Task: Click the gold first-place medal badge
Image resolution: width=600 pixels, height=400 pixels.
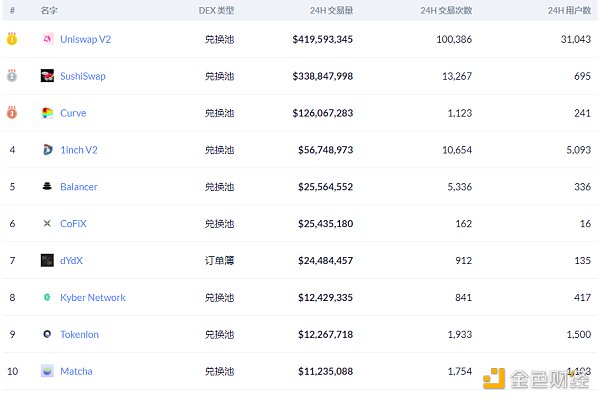Action: 12,39
